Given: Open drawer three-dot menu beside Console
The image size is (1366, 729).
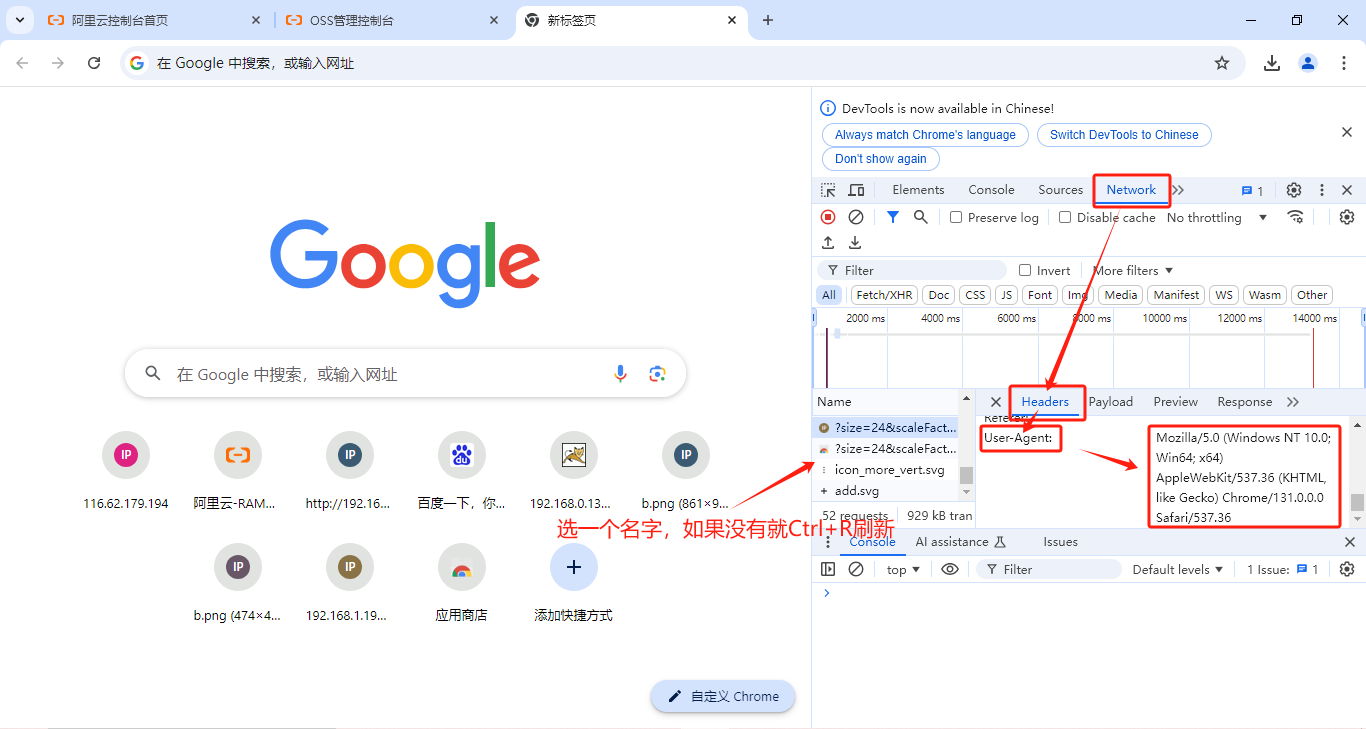Looking at the screenshot, I should point(828,542).
